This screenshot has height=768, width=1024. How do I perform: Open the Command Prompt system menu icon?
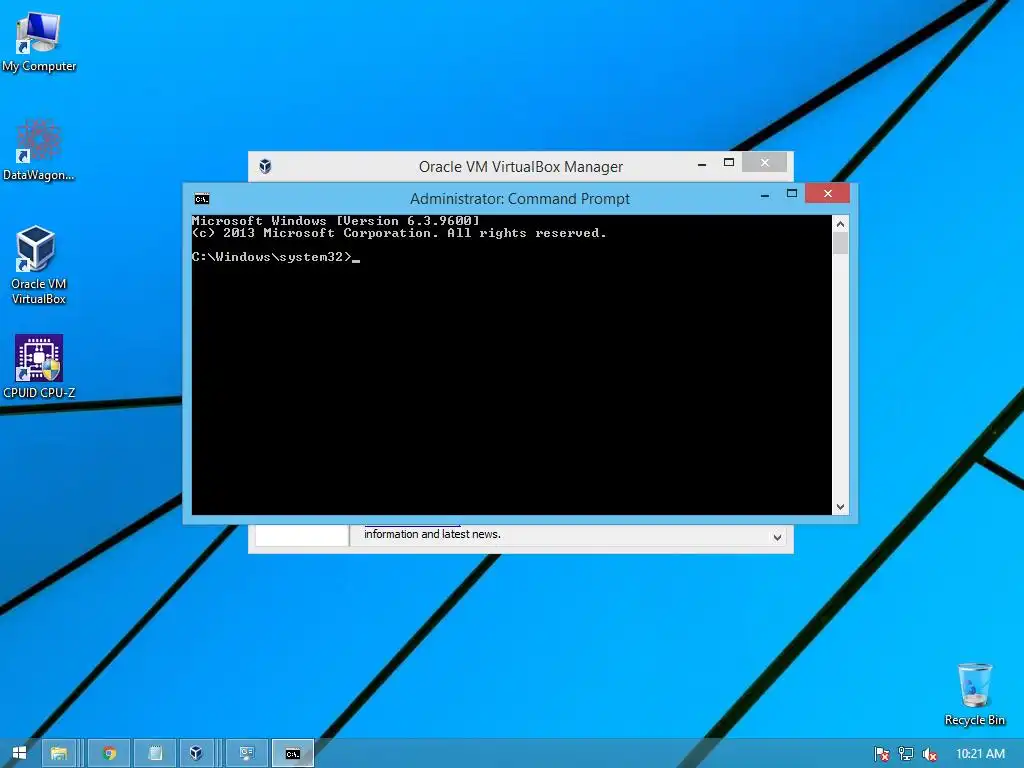(202, 199)
